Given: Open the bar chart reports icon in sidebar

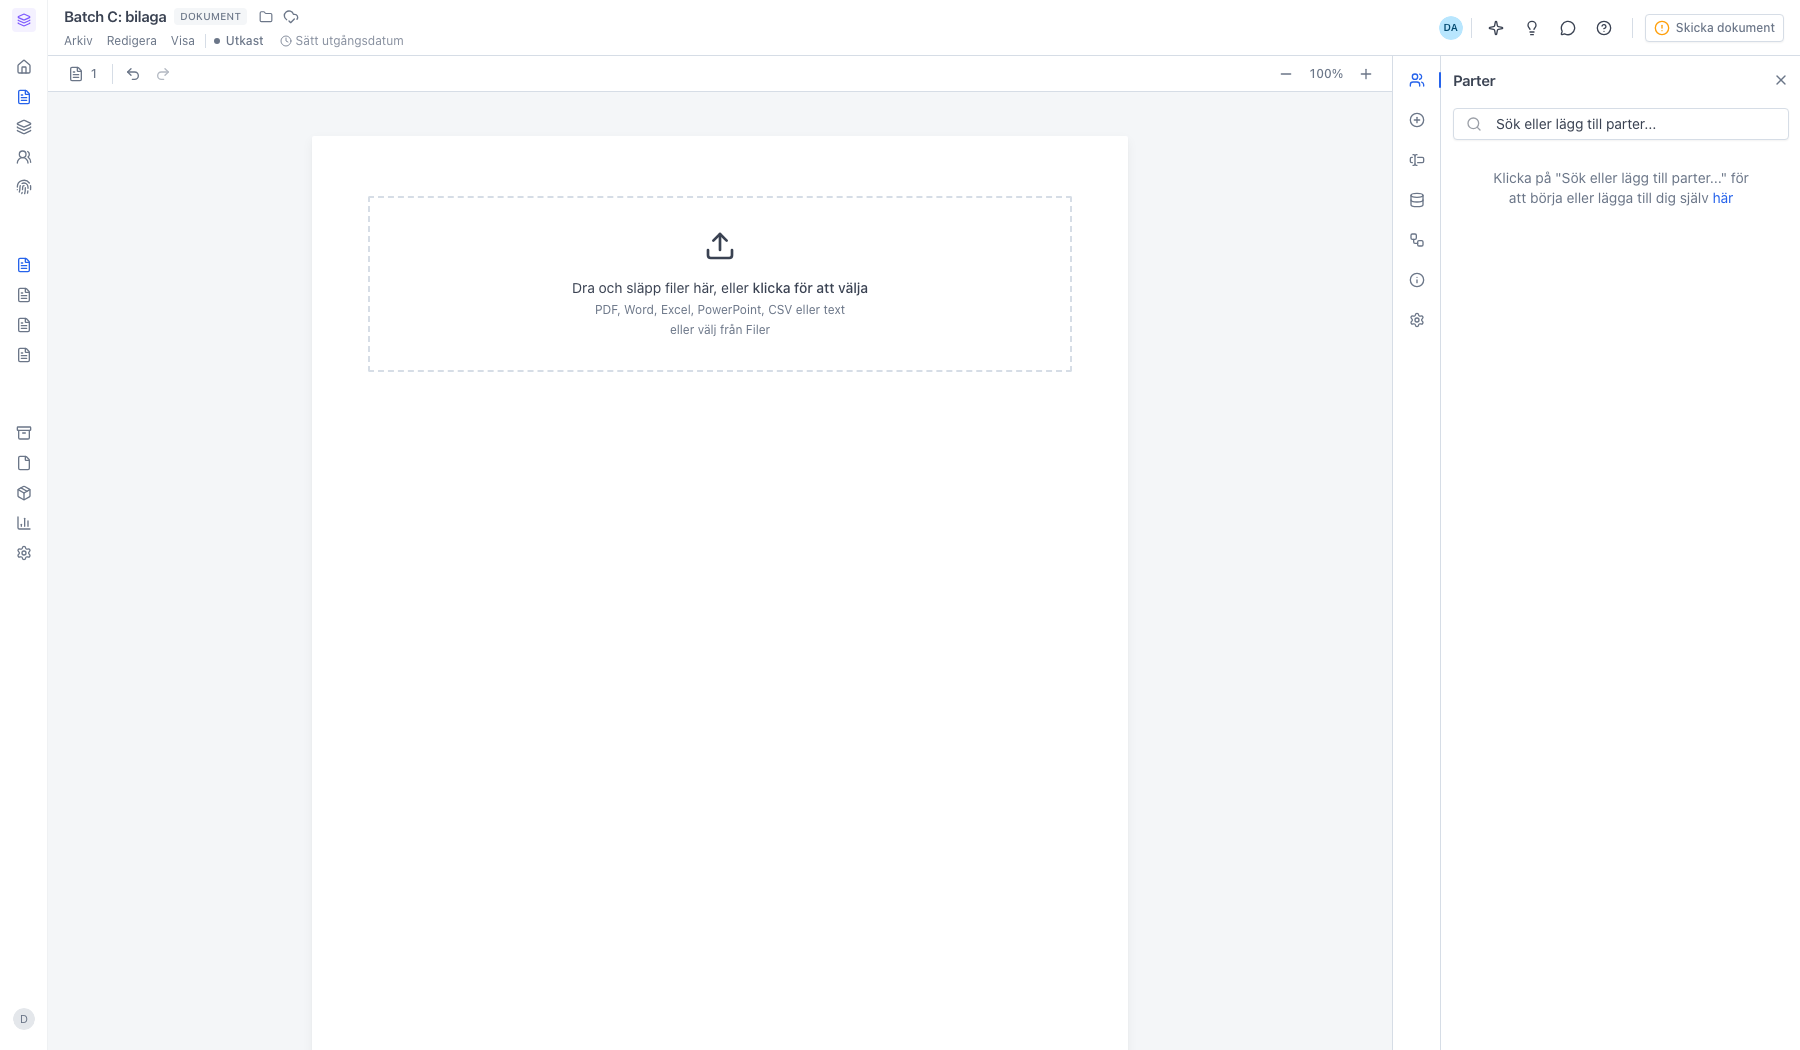Looking at the screenshot, I should point(24,523).
